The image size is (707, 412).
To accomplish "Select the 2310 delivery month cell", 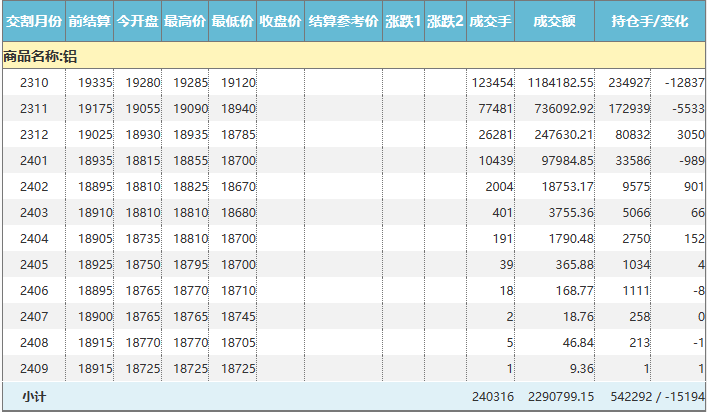I will pyautogui.click(x=34, y=82).
